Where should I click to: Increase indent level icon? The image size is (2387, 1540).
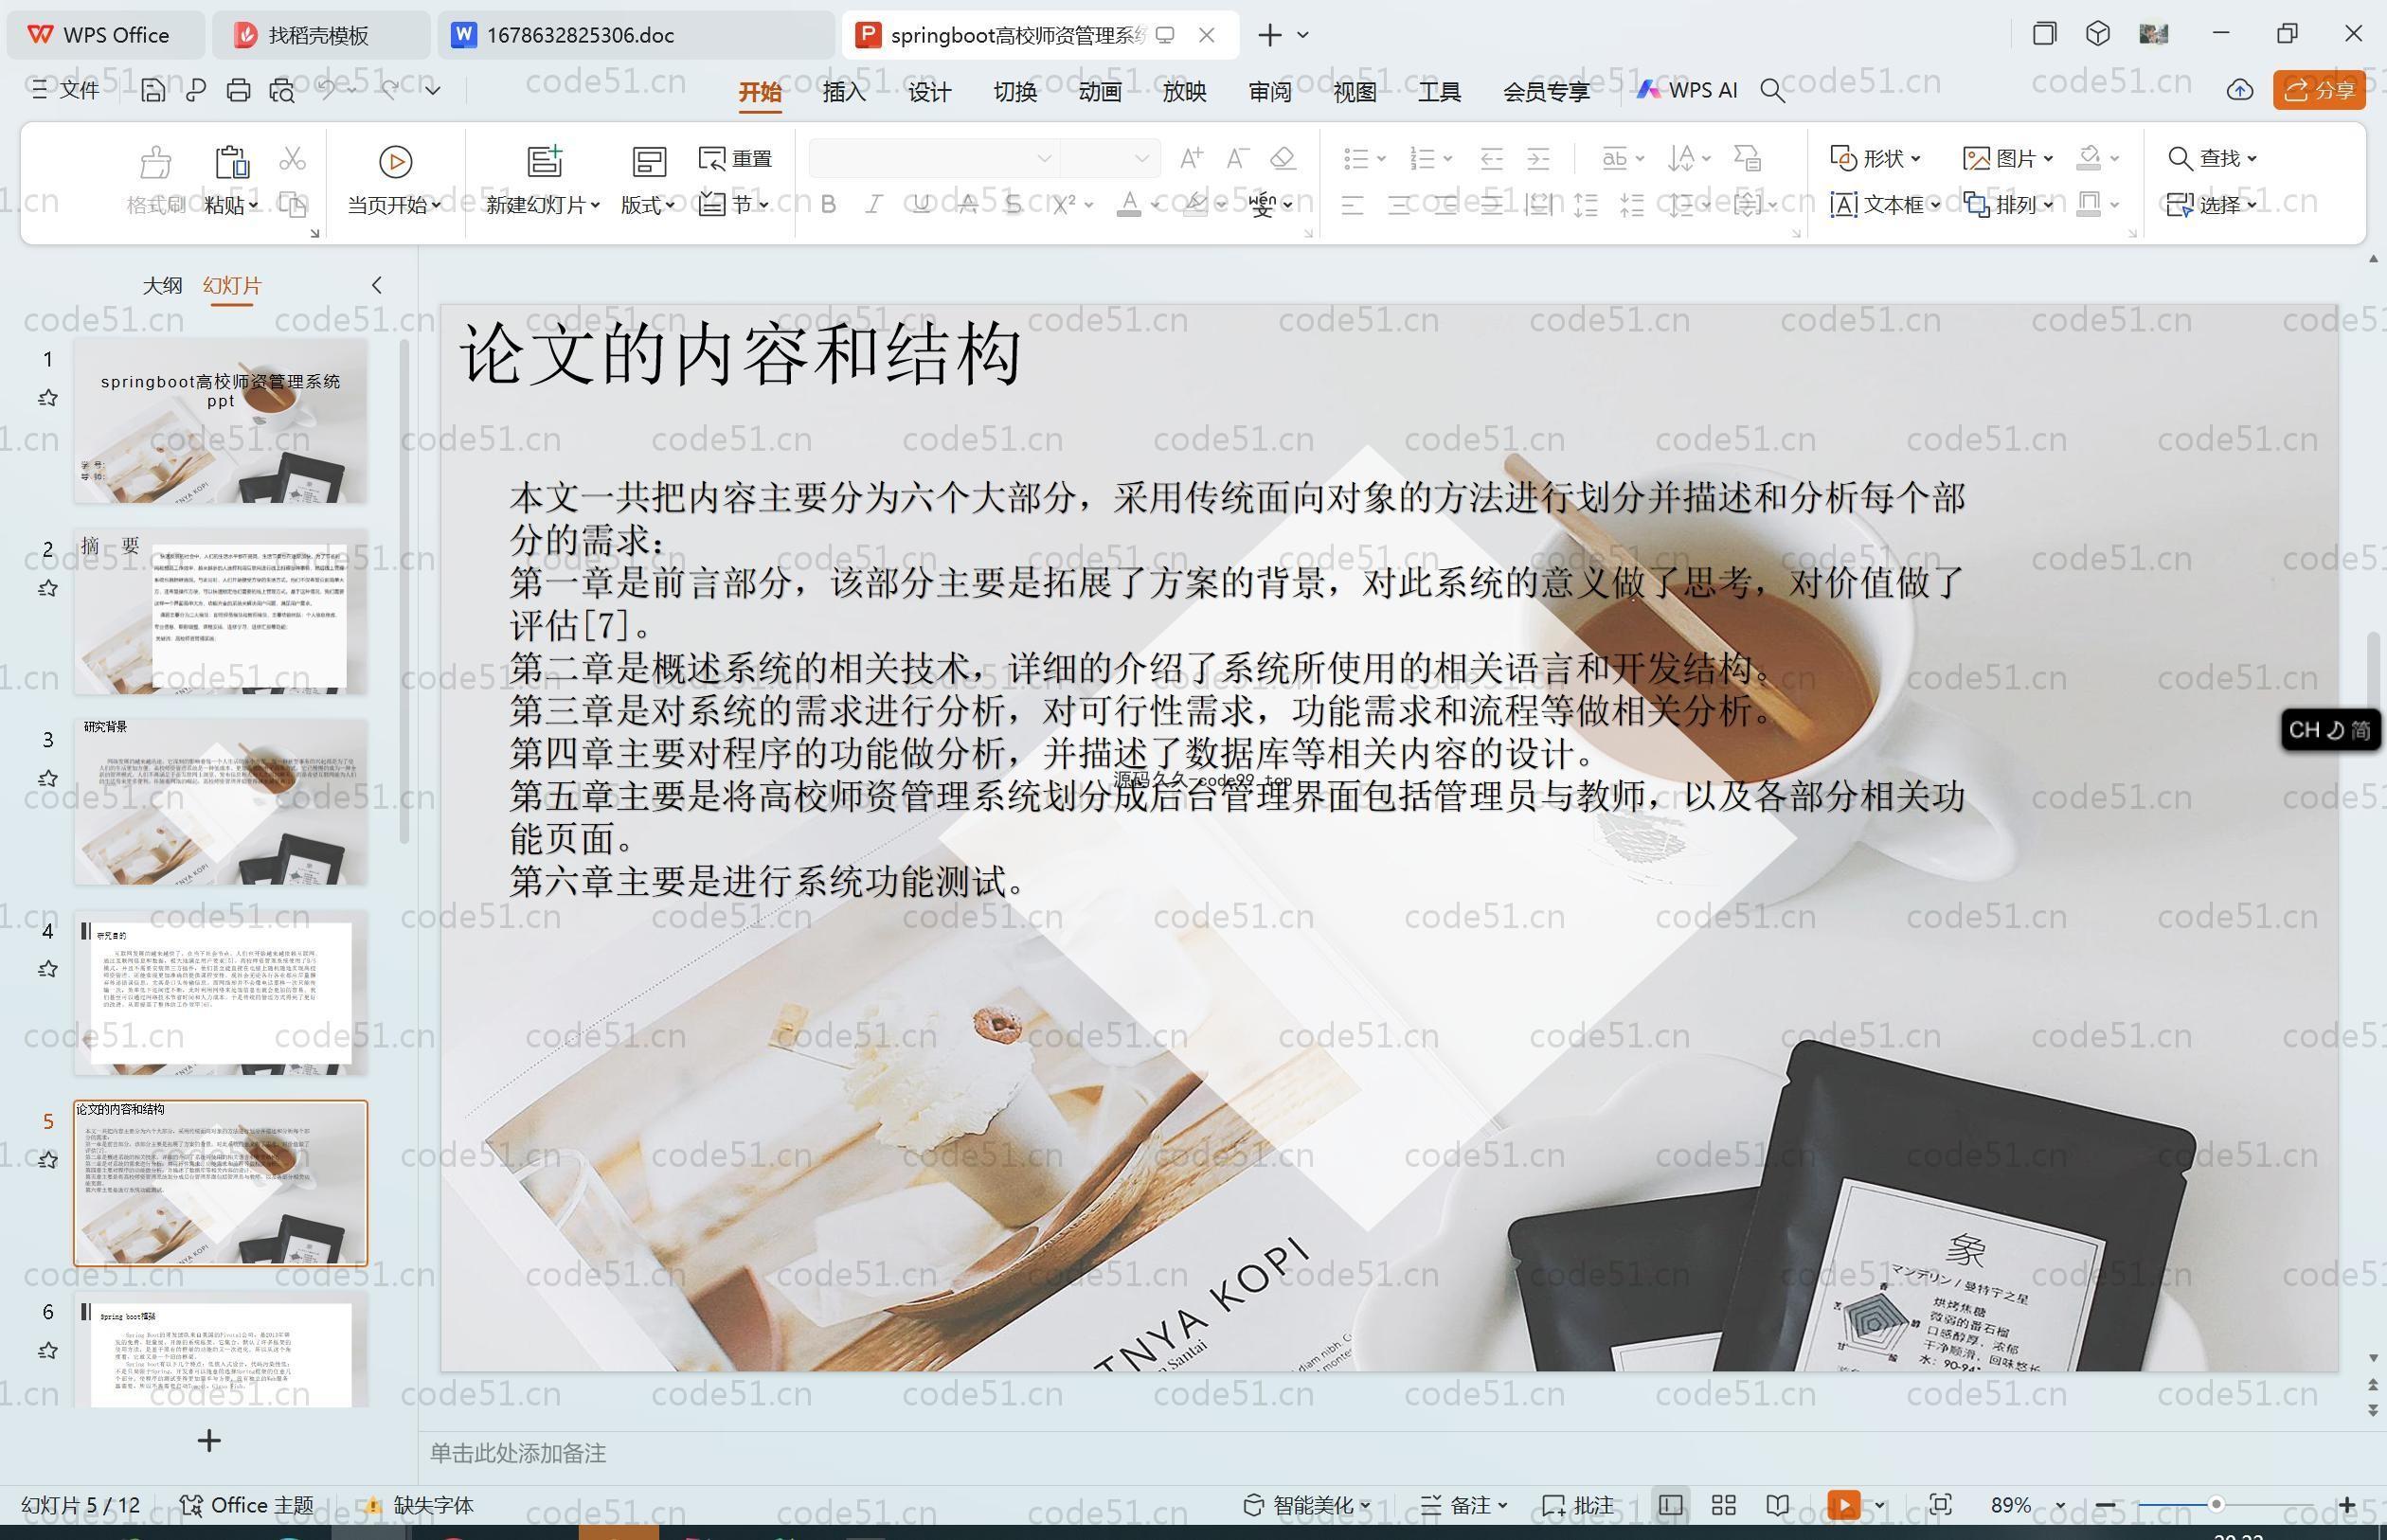tap(1538, 158)
